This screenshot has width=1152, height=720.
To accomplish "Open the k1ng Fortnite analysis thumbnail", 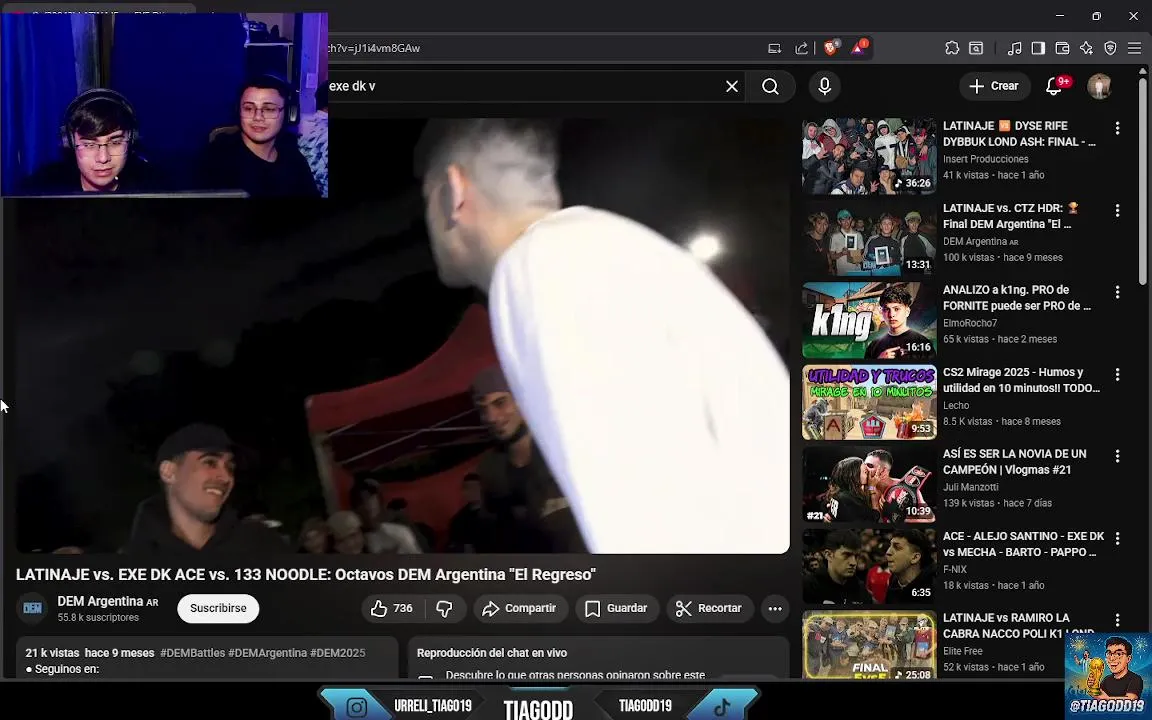I will (x=869, y=320).
